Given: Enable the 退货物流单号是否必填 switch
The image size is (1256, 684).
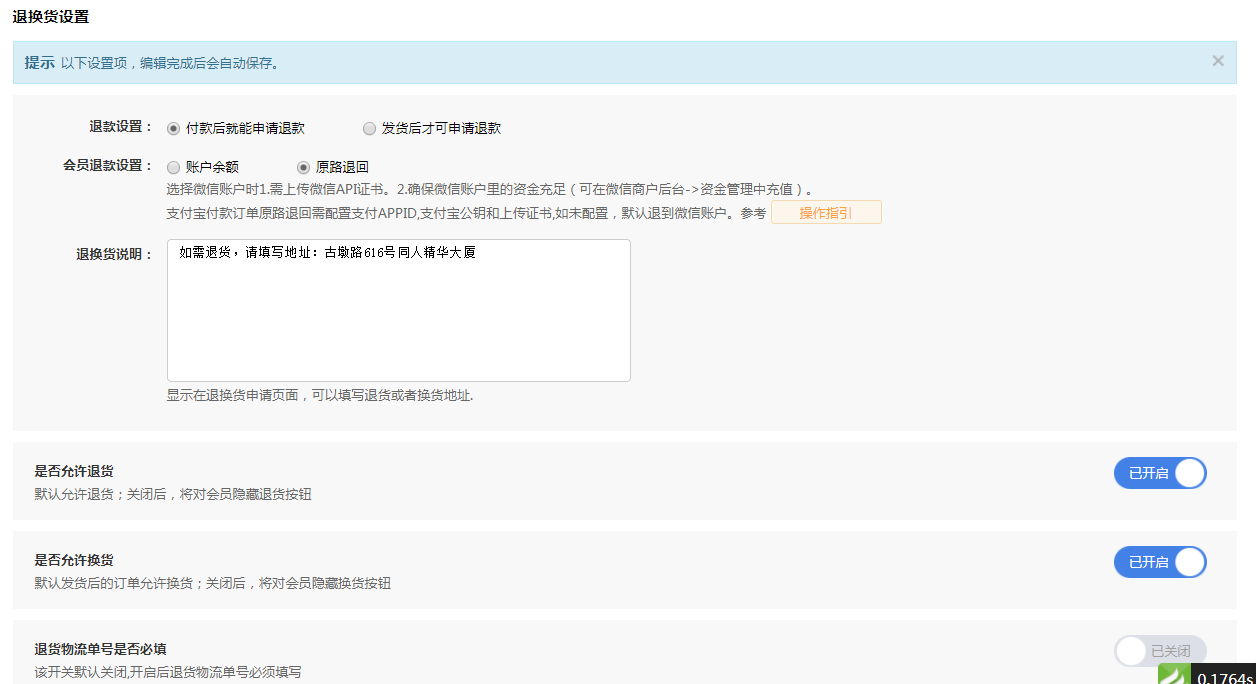Looking at the screenshot, I should pos(1160,651).
